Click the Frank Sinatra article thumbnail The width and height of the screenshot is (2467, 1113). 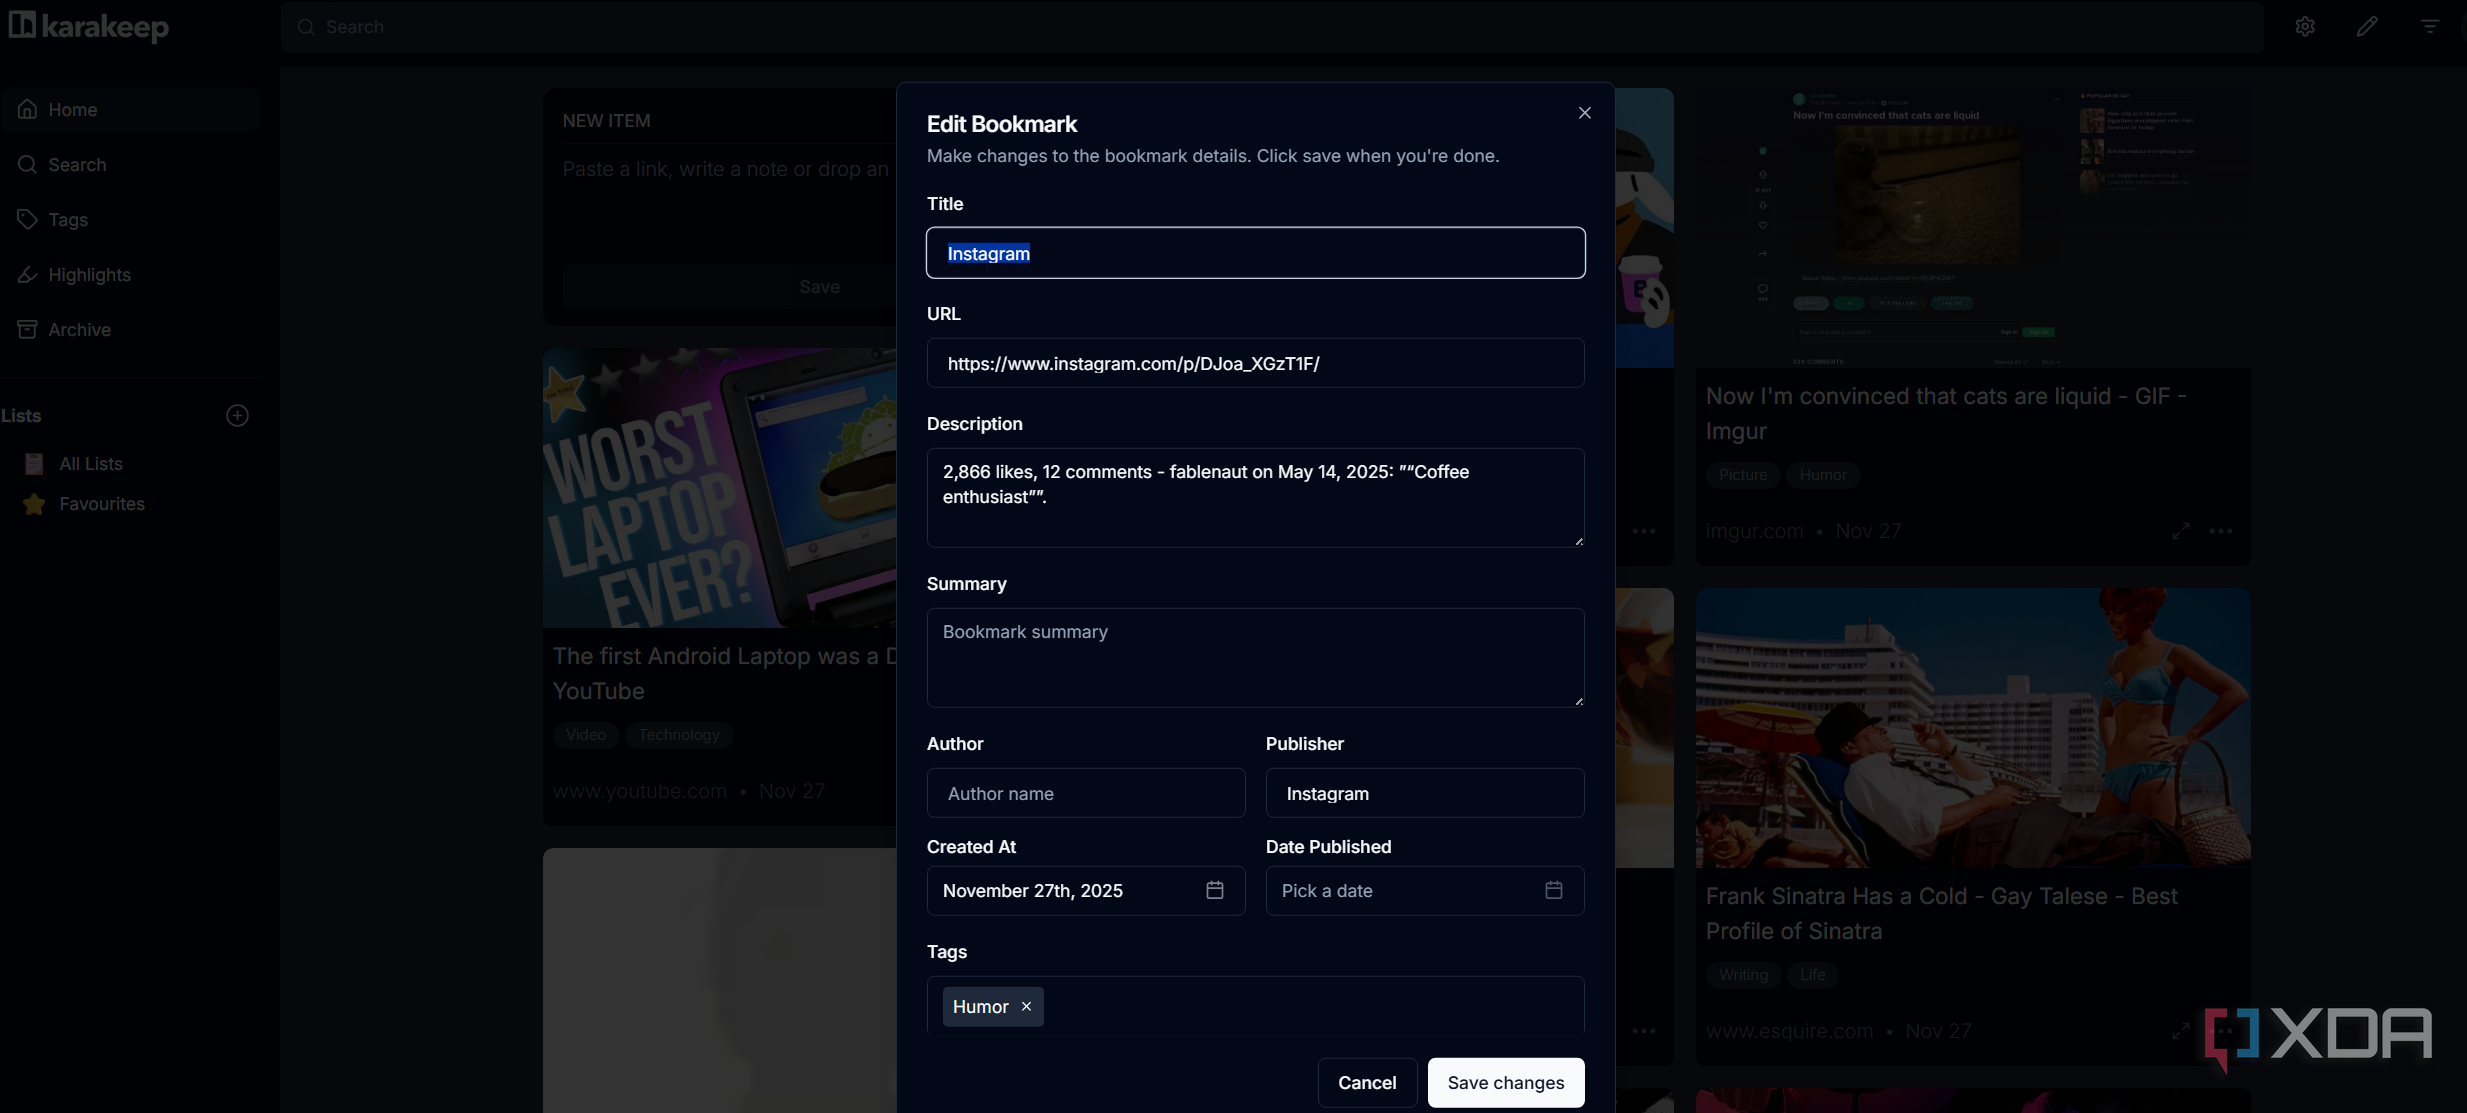coord(1973,727)
